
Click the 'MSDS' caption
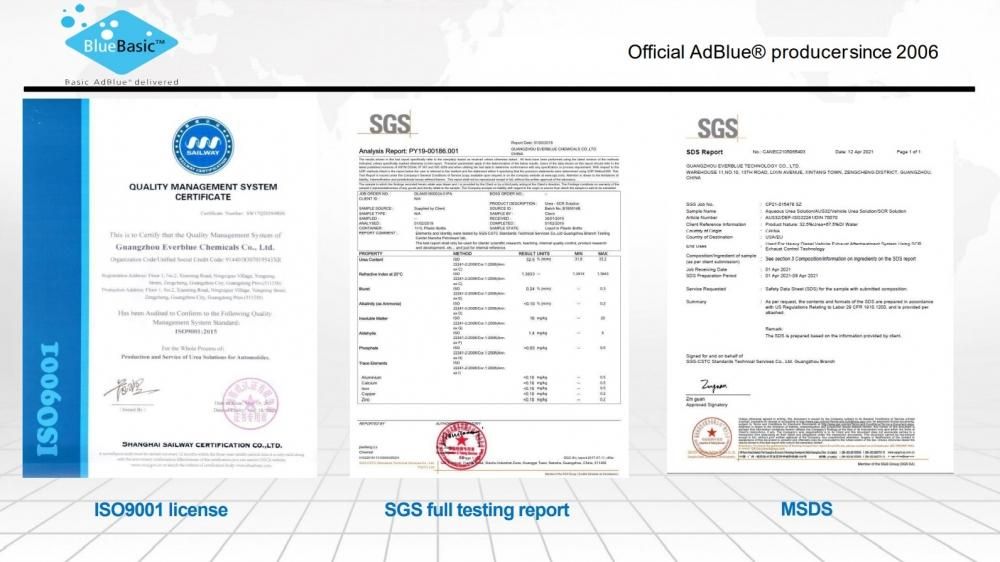pos(807,509)
